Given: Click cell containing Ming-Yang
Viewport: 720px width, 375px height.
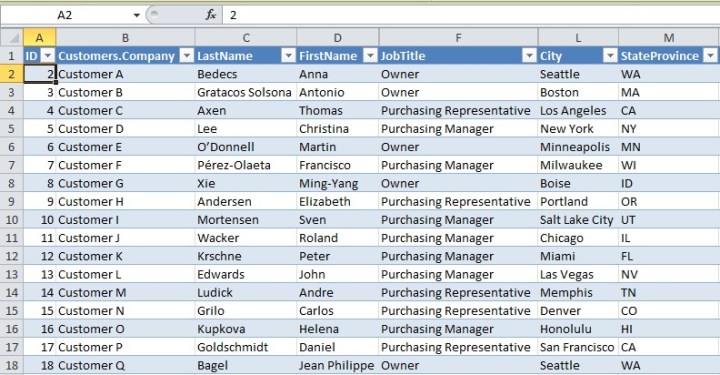Looking at the screenshot, I should pos(338,184).
